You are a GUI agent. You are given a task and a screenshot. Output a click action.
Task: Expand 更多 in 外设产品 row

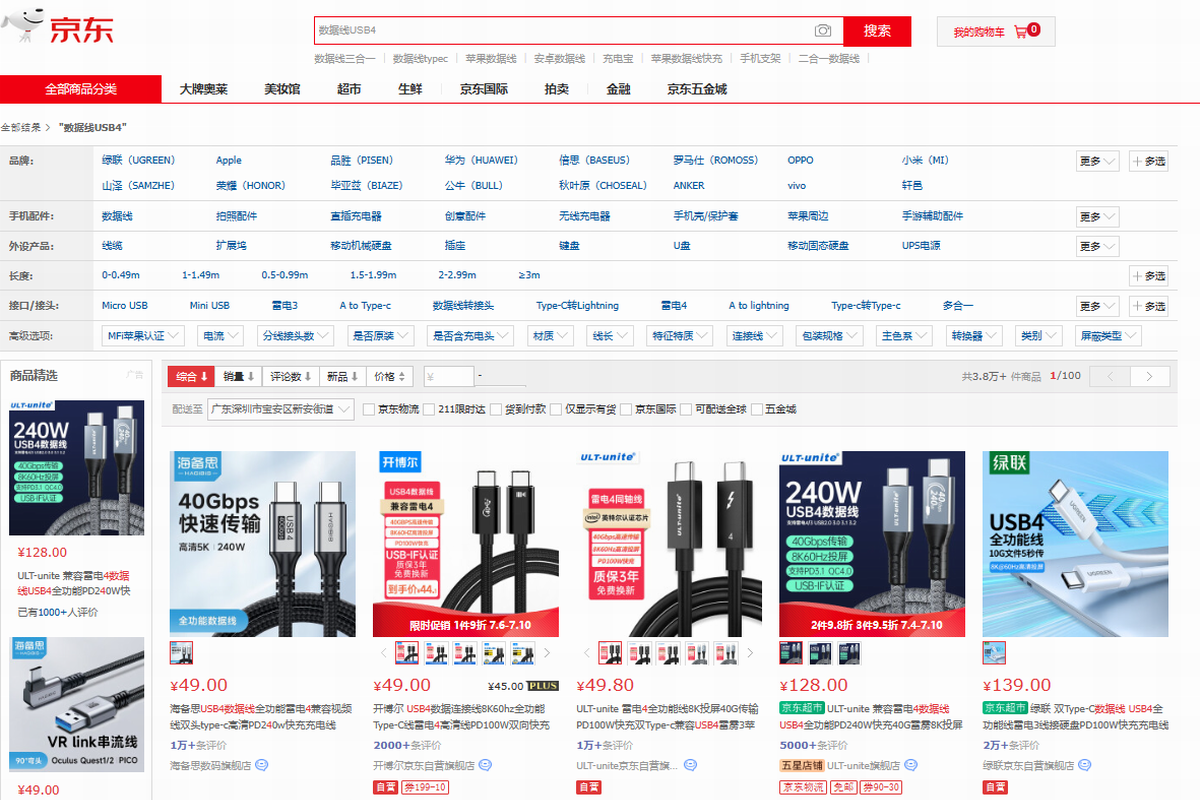tap(1097, 246)
